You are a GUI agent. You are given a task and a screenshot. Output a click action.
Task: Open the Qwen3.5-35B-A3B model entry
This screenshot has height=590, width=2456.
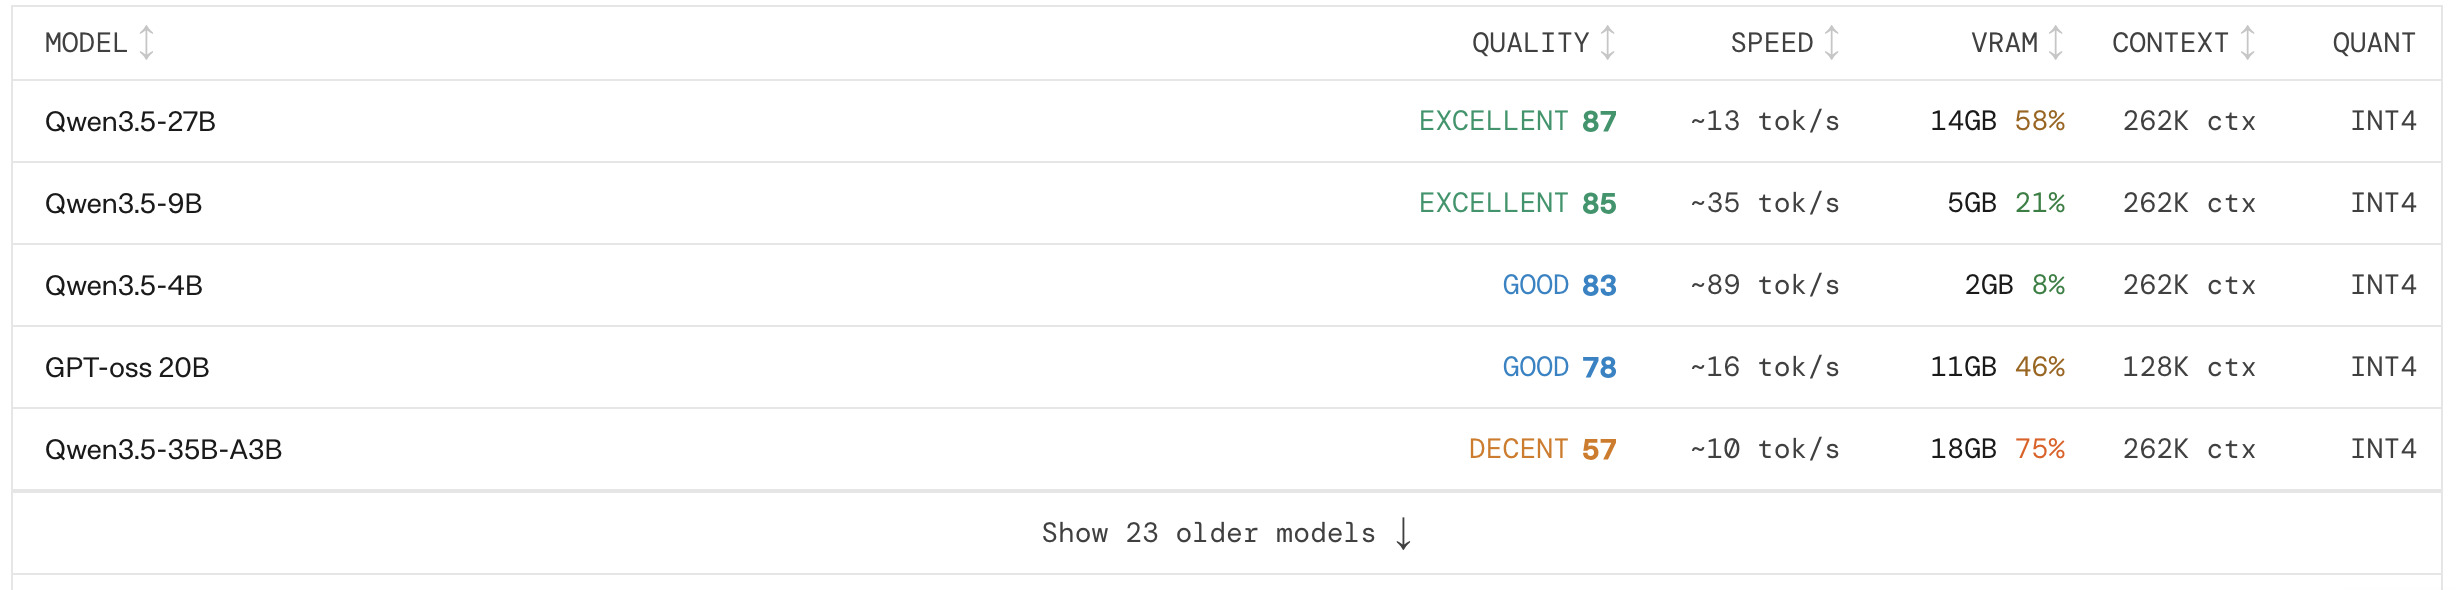[x=1227, y=449]
